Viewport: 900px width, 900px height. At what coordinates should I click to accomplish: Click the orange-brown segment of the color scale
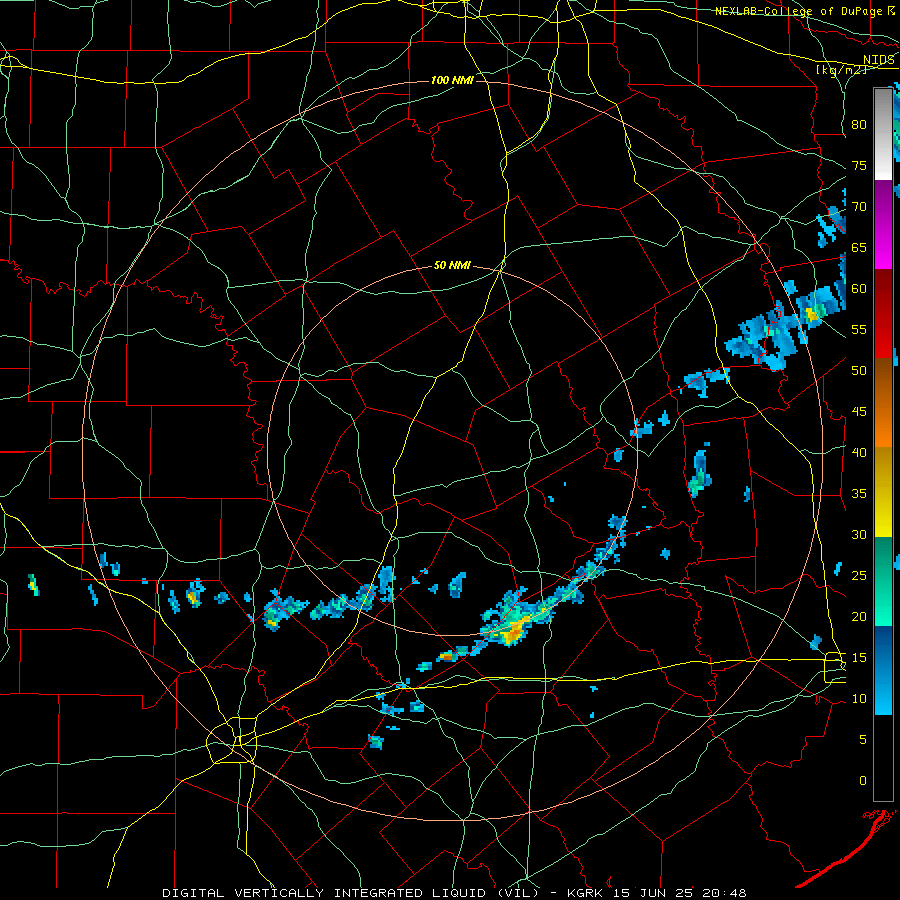pos(883,403)
